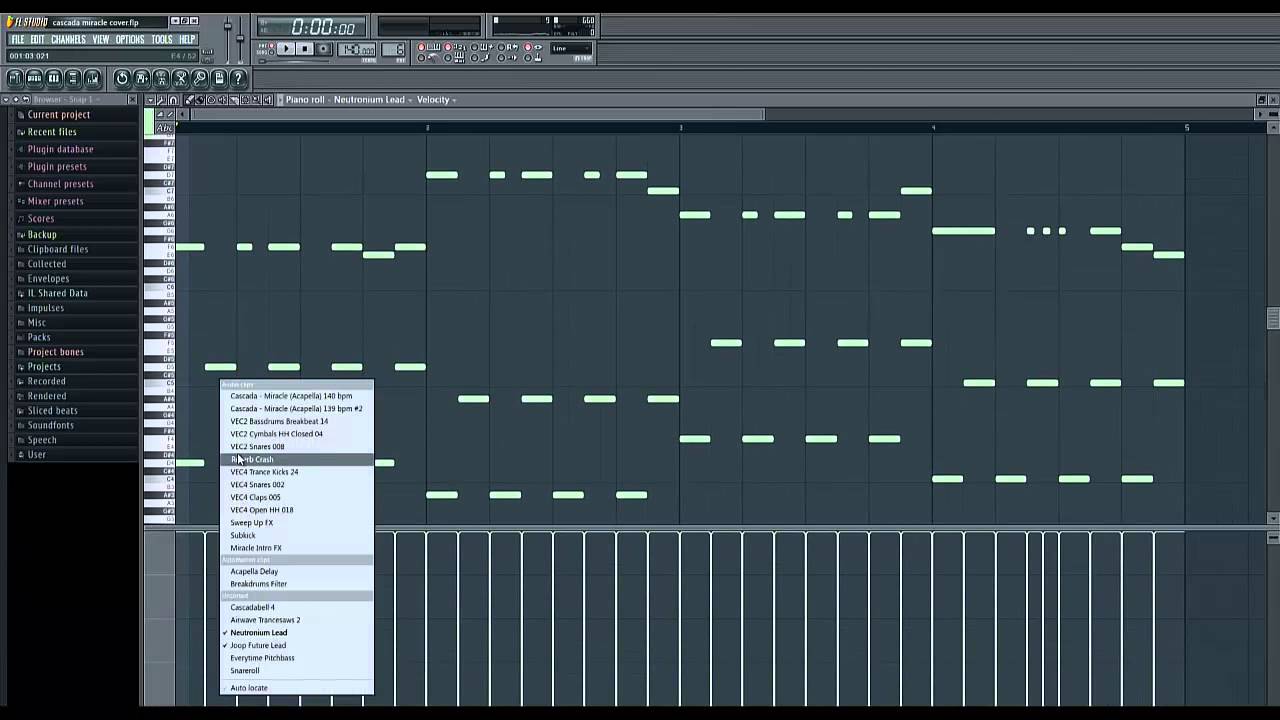The image size is (1280, 720).
Task: Show the playlist window shortcut icon
Action: pos(15,78)
